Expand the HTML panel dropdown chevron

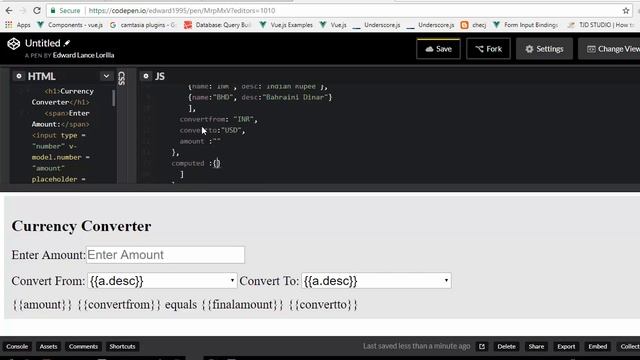point(106,76)
